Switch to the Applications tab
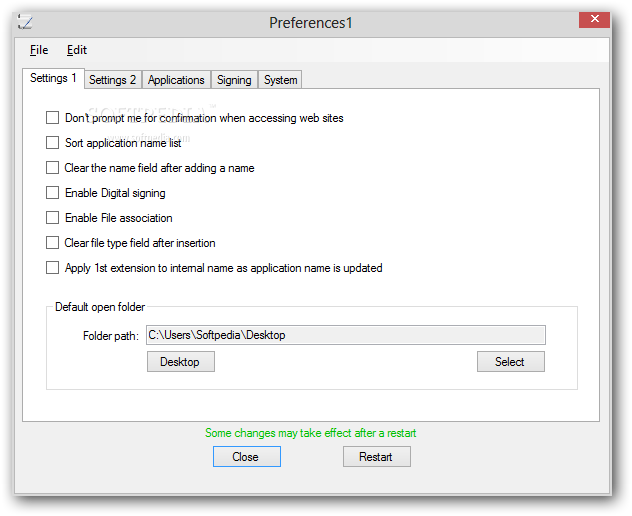 (x=176, y=79)
